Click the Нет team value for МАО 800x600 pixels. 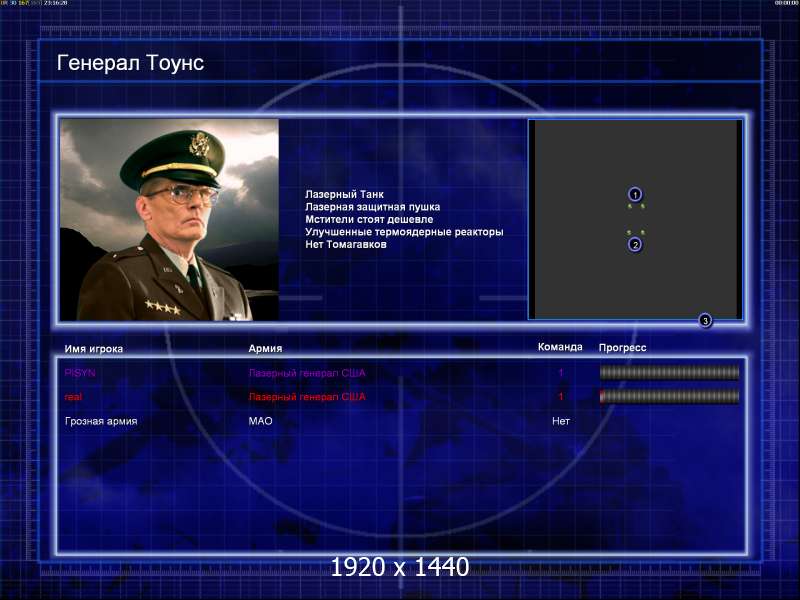coord(560,421)
